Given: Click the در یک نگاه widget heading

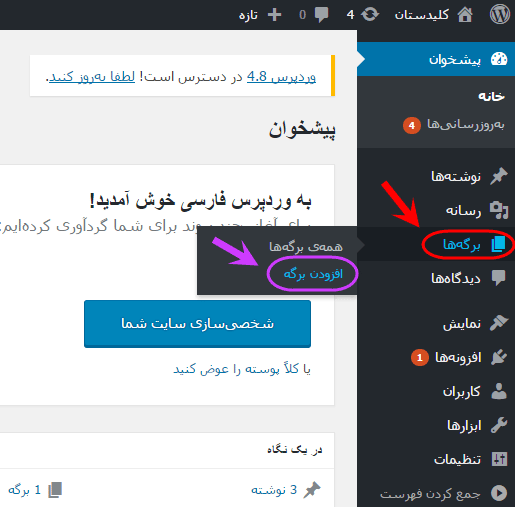Looking at the screenshot, I should [295, 450].
